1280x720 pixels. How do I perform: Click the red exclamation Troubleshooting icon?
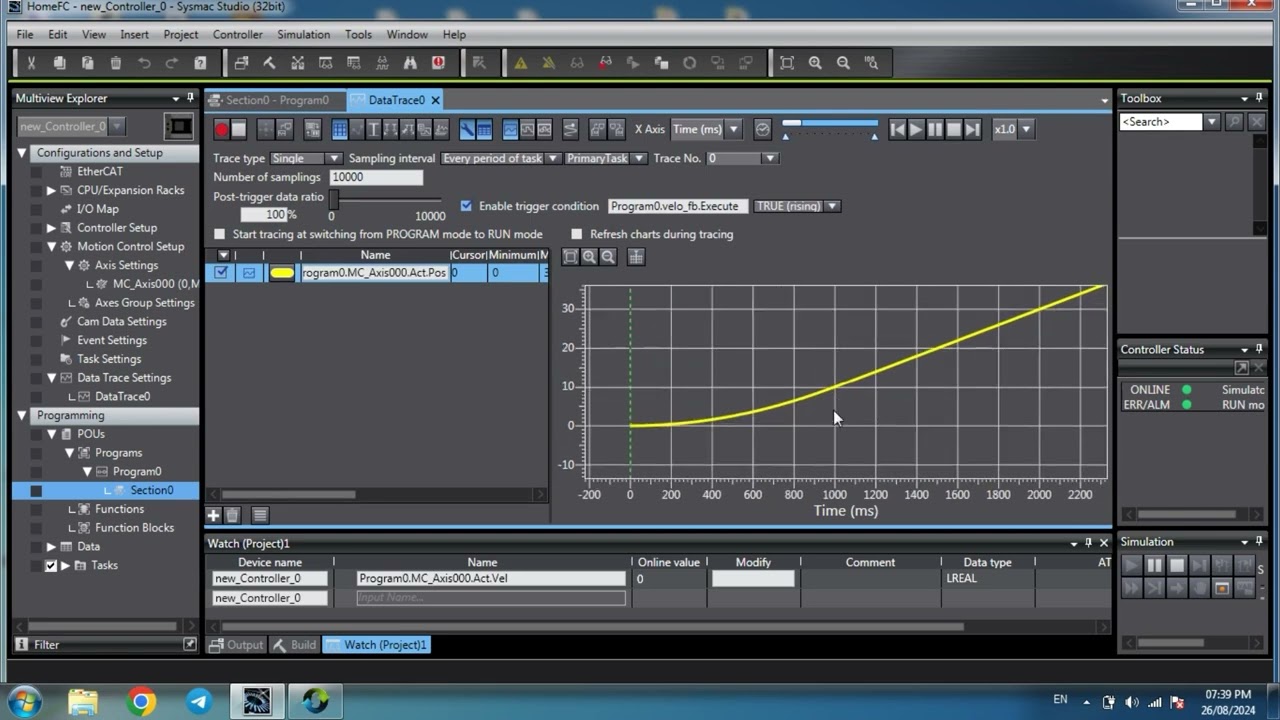point(438,63)
